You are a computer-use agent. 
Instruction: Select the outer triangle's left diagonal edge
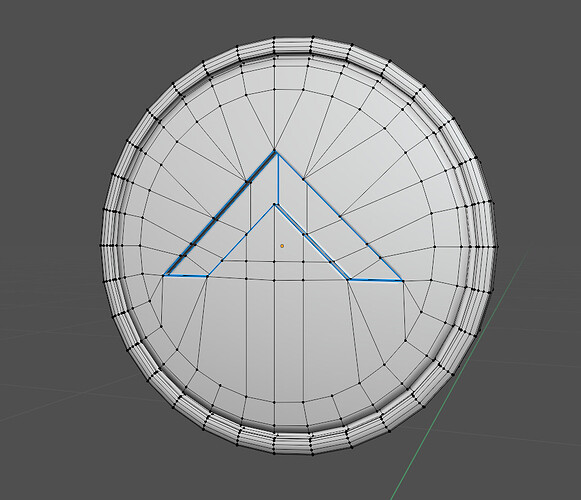(x=219, y=213)
